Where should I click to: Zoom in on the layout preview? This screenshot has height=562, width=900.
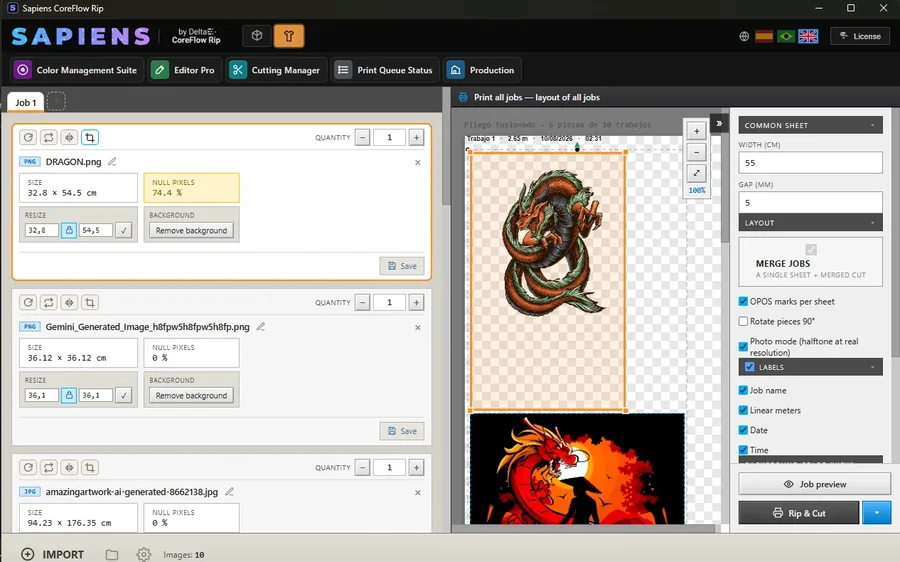[696, 131]
